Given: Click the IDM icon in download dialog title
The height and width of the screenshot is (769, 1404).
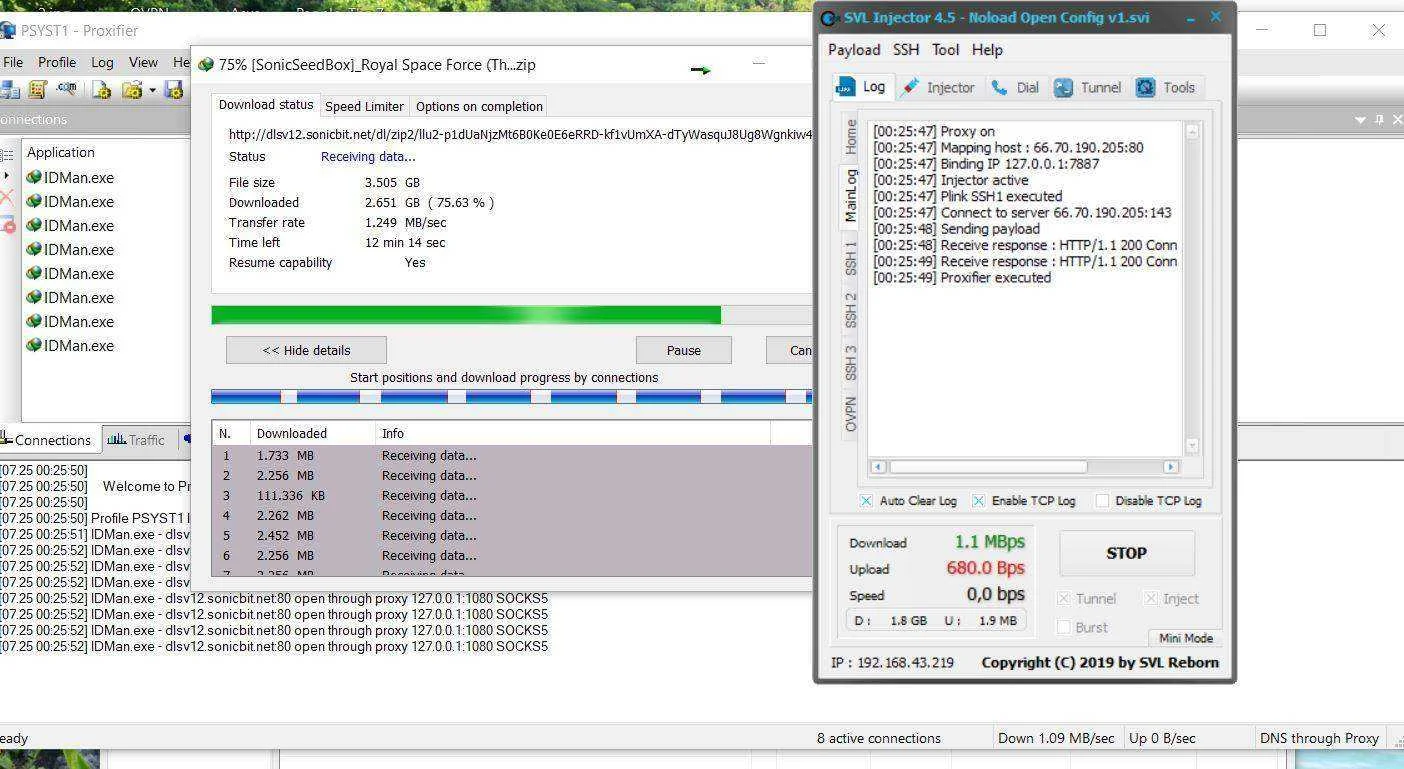Looking at the screenshot, I should pyautogui.click(x=206, y=65).
